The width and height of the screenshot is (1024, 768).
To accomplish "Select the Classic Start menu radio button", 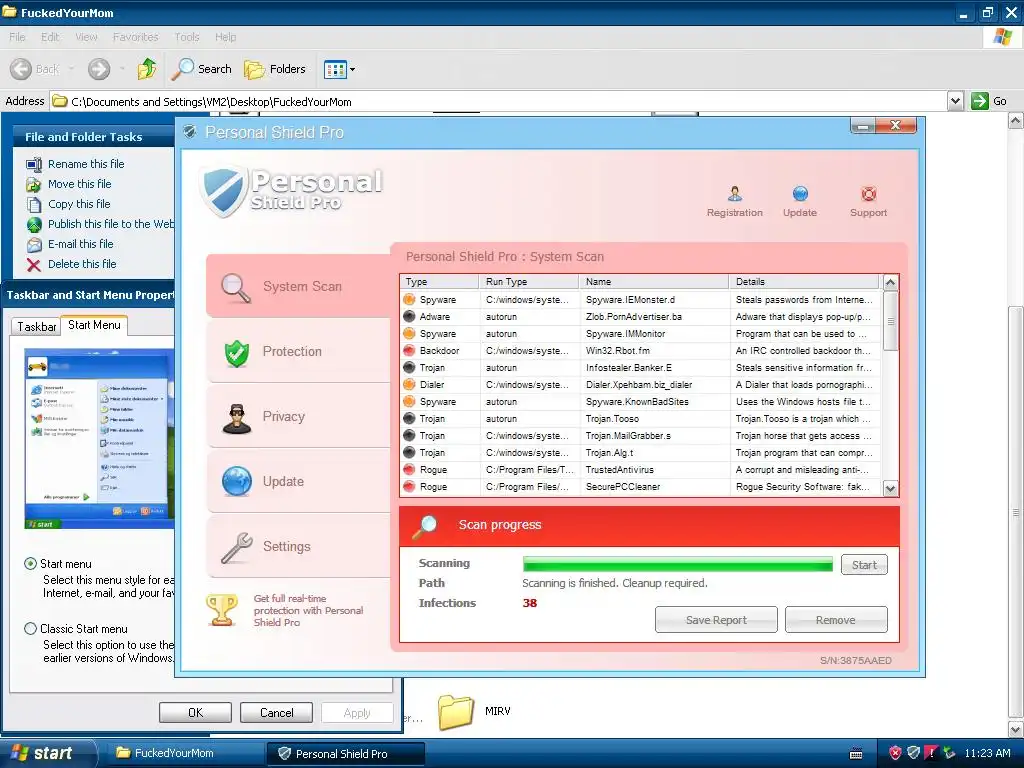I will [x=30, y=629].
